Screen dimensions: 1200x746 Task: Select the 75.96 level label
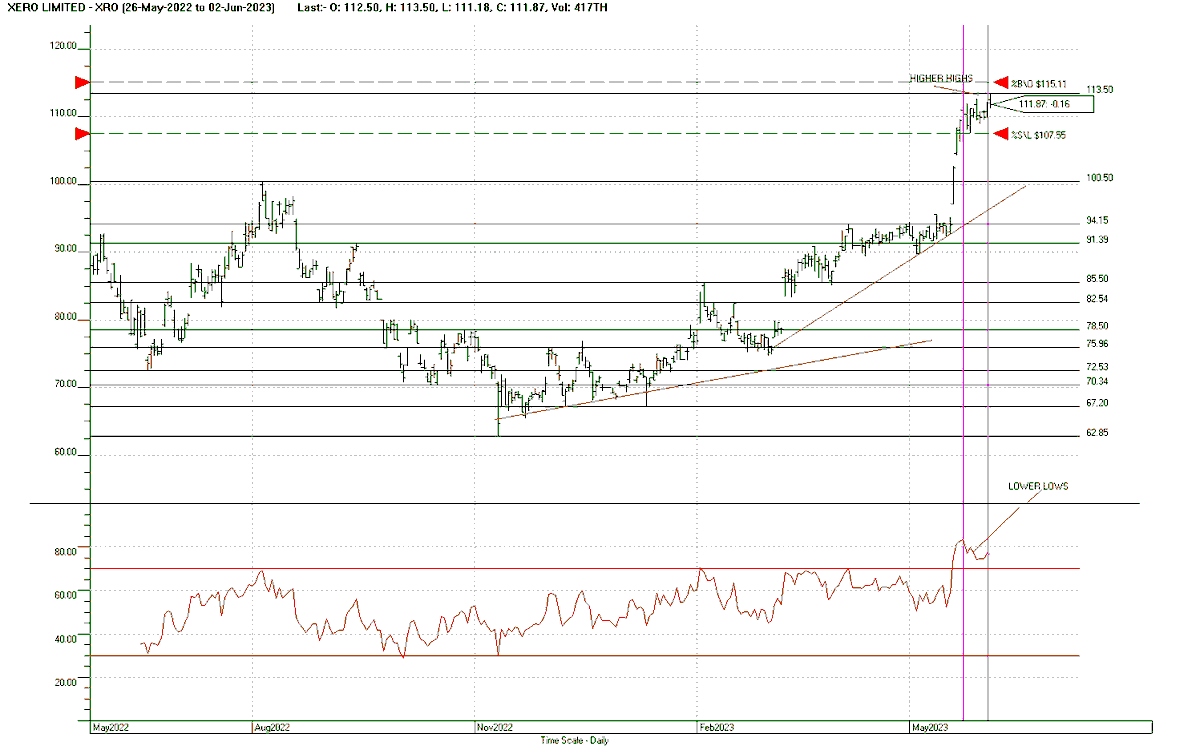click(1097, 344)
